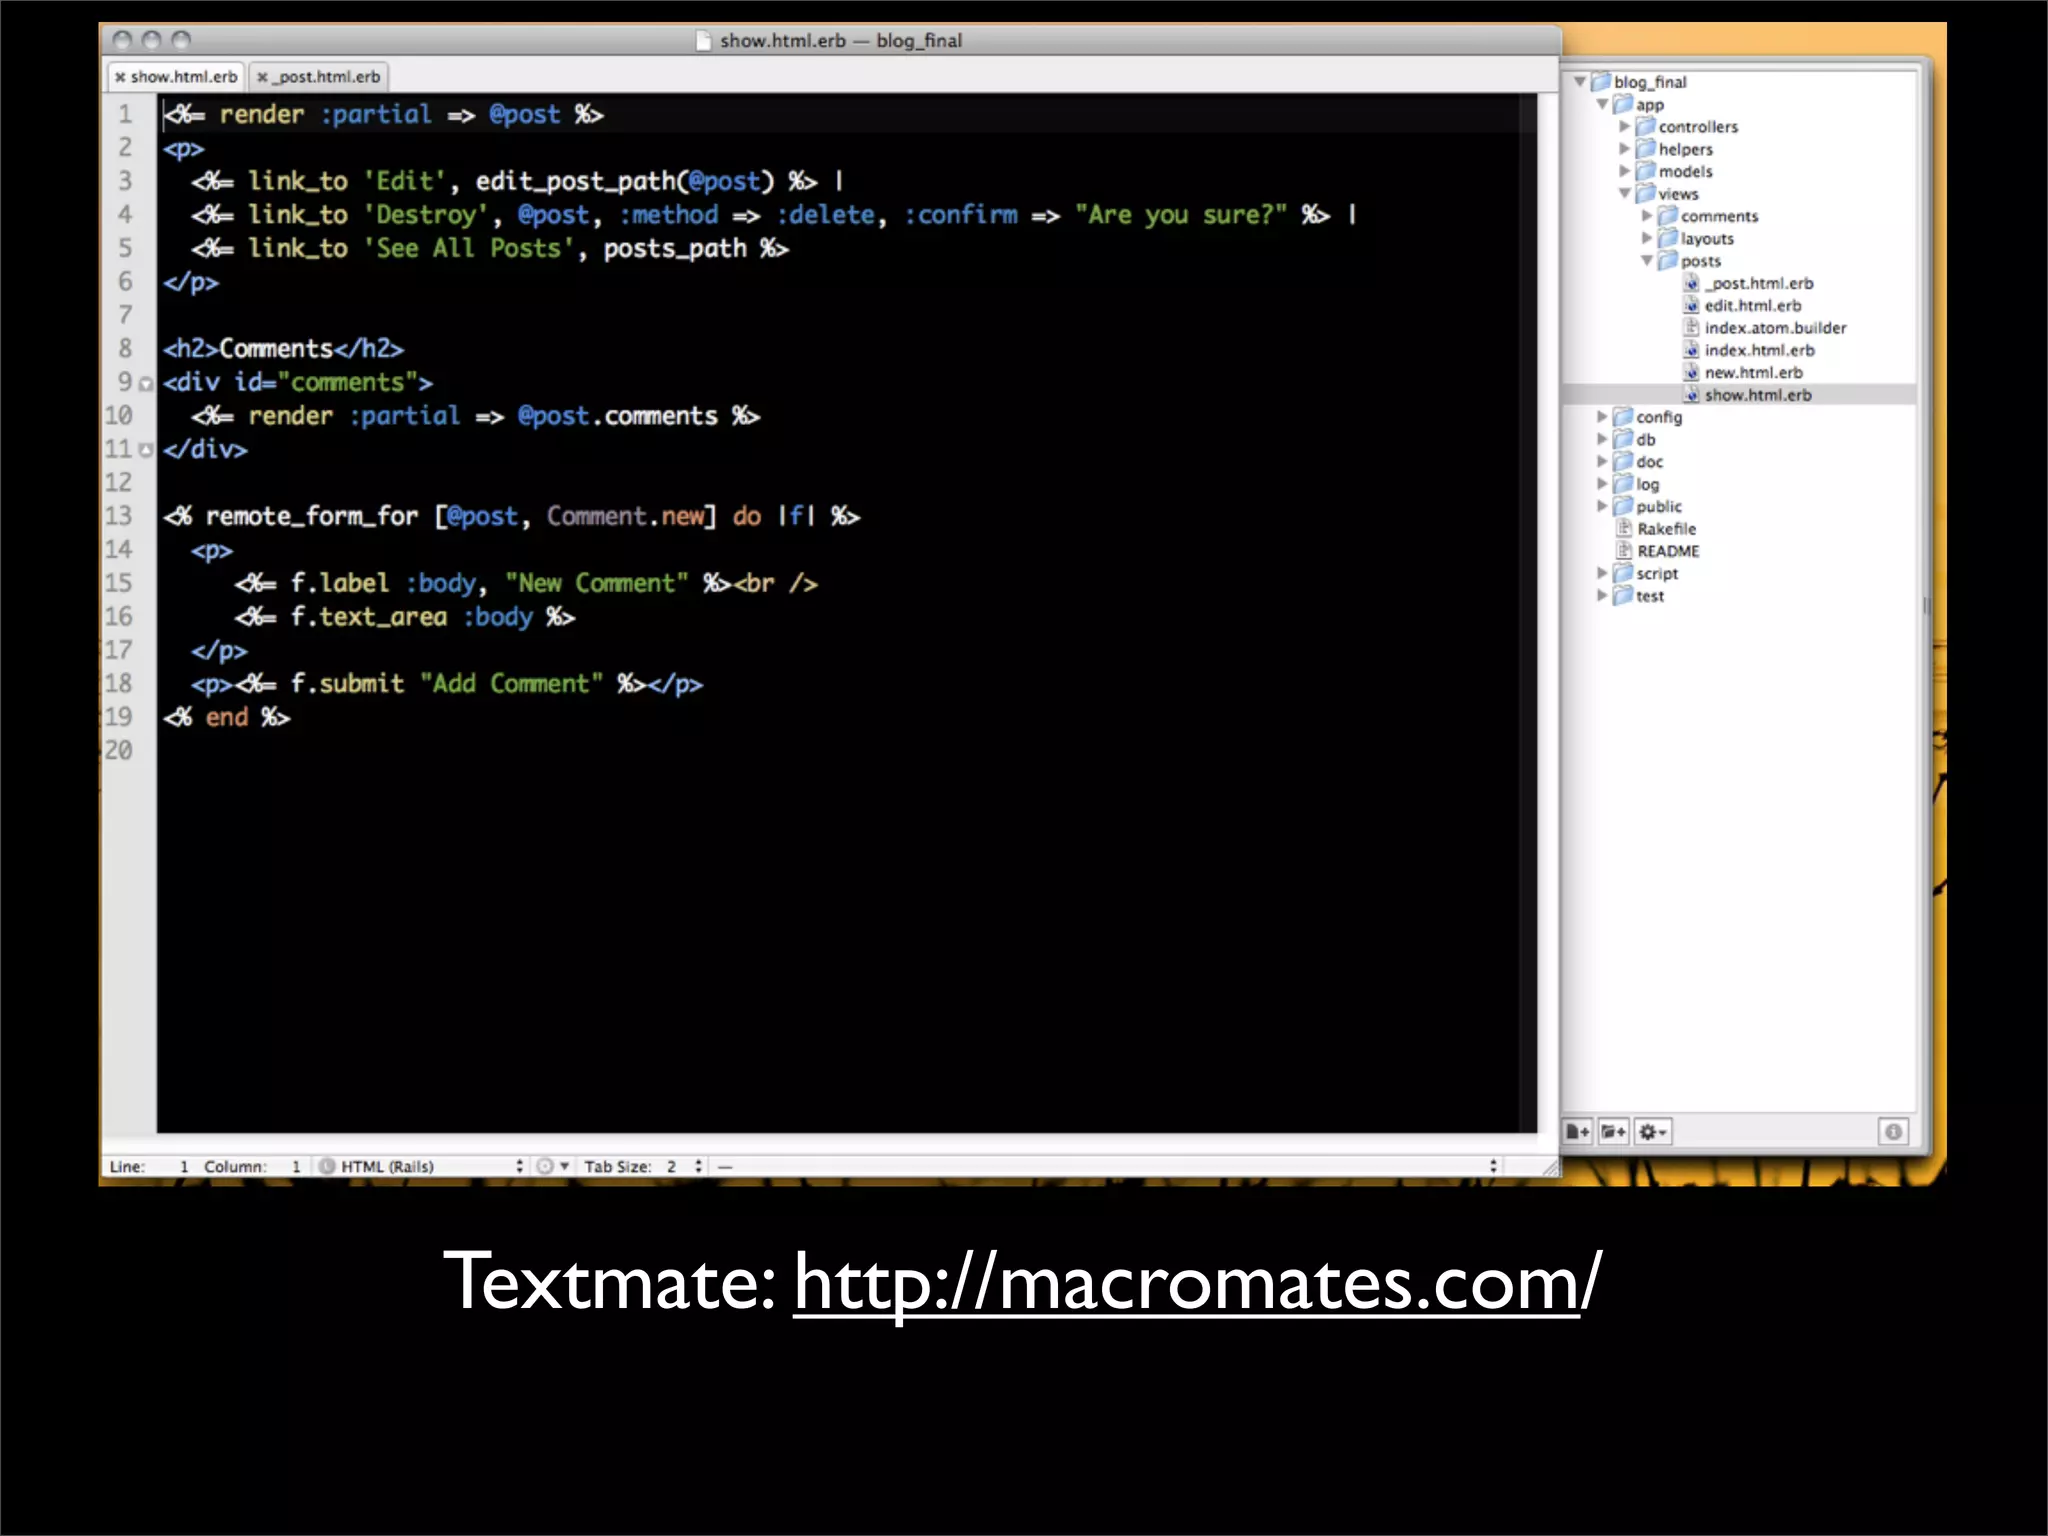Click the 'Column: 1' status bar indicator
Screen dimensions: 2048x1536
[252, 1166]
